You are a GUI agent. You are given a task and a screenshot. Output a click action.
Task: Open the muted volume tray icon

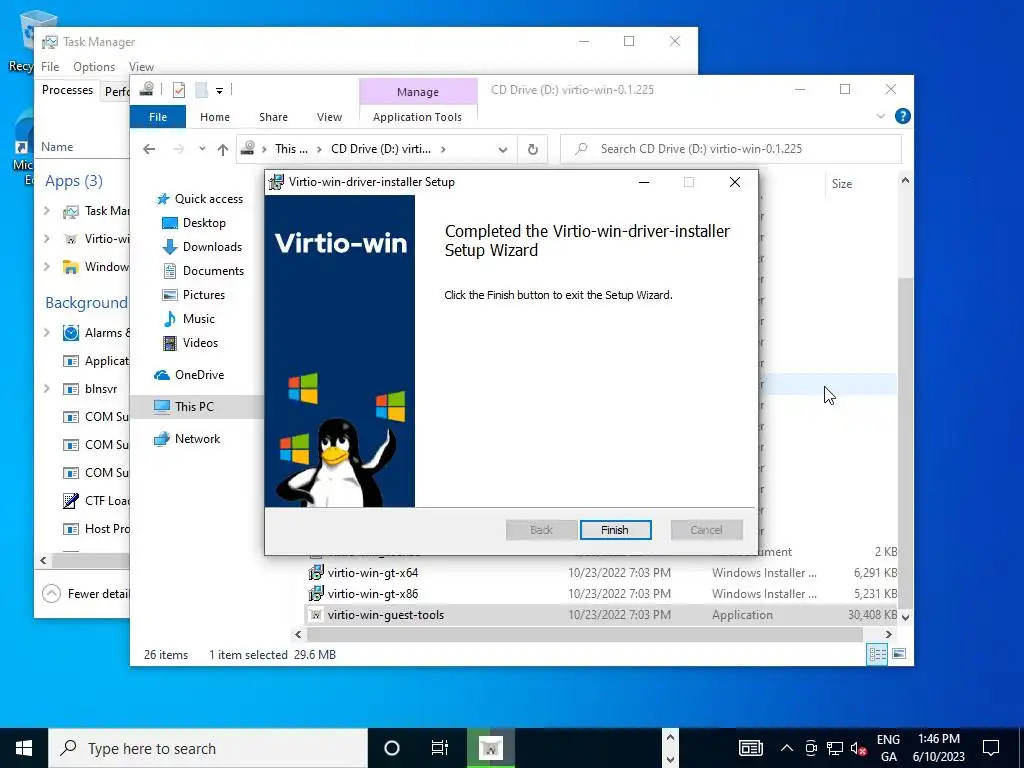[x=858, y=748]
